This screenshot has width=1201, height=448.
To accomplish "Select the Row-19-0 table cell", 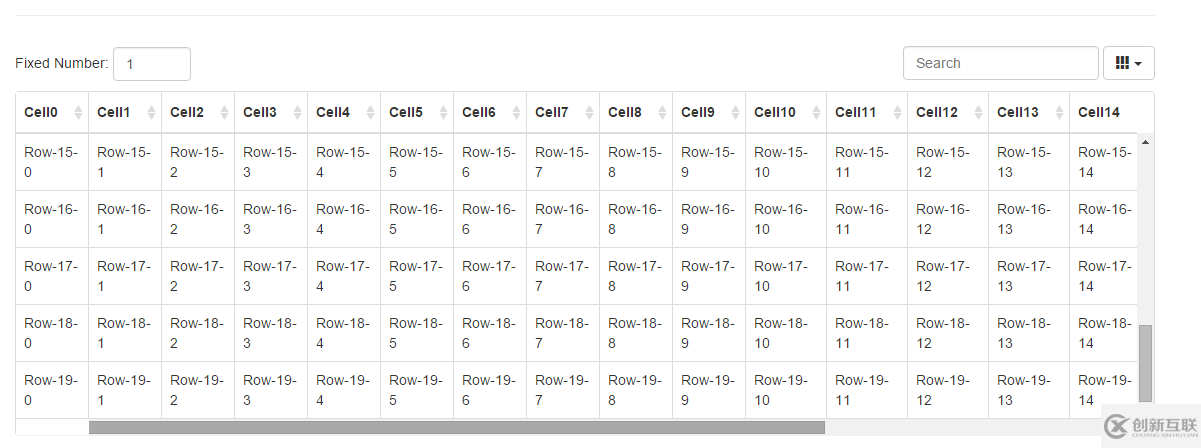I will pyautogui.click(x=52, y=390).
